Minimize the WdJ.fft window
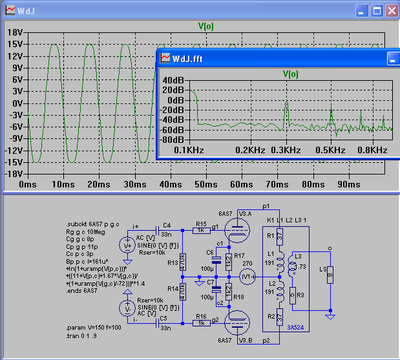Viewport: 400px width, 360px height. [393, 59]
